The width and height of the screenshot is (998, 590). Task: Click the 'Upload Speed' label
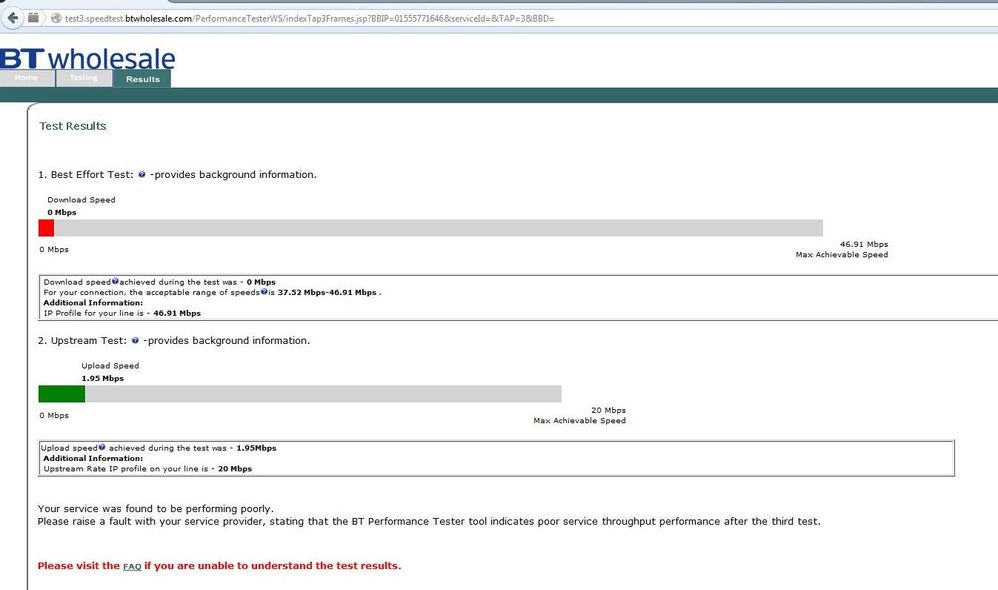[x=110, y=366]
